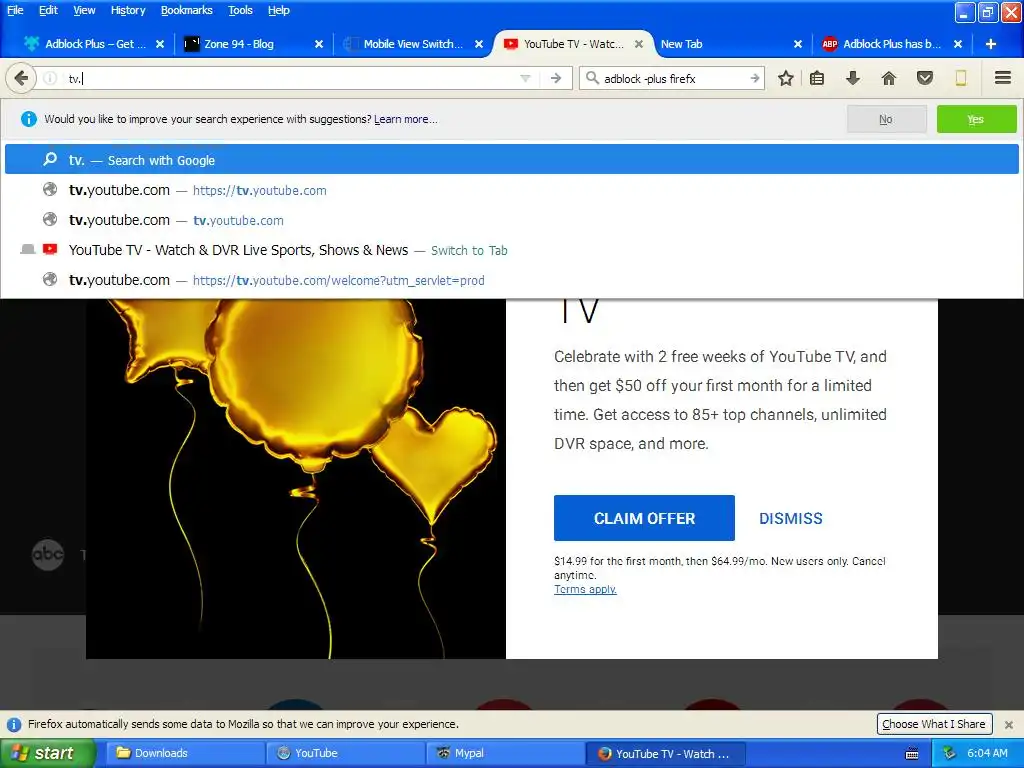Image resolution: width=1024 pixels, height=768 pixels.
Task: Click the go arrow in the address bar
Action: click(556, 78)
